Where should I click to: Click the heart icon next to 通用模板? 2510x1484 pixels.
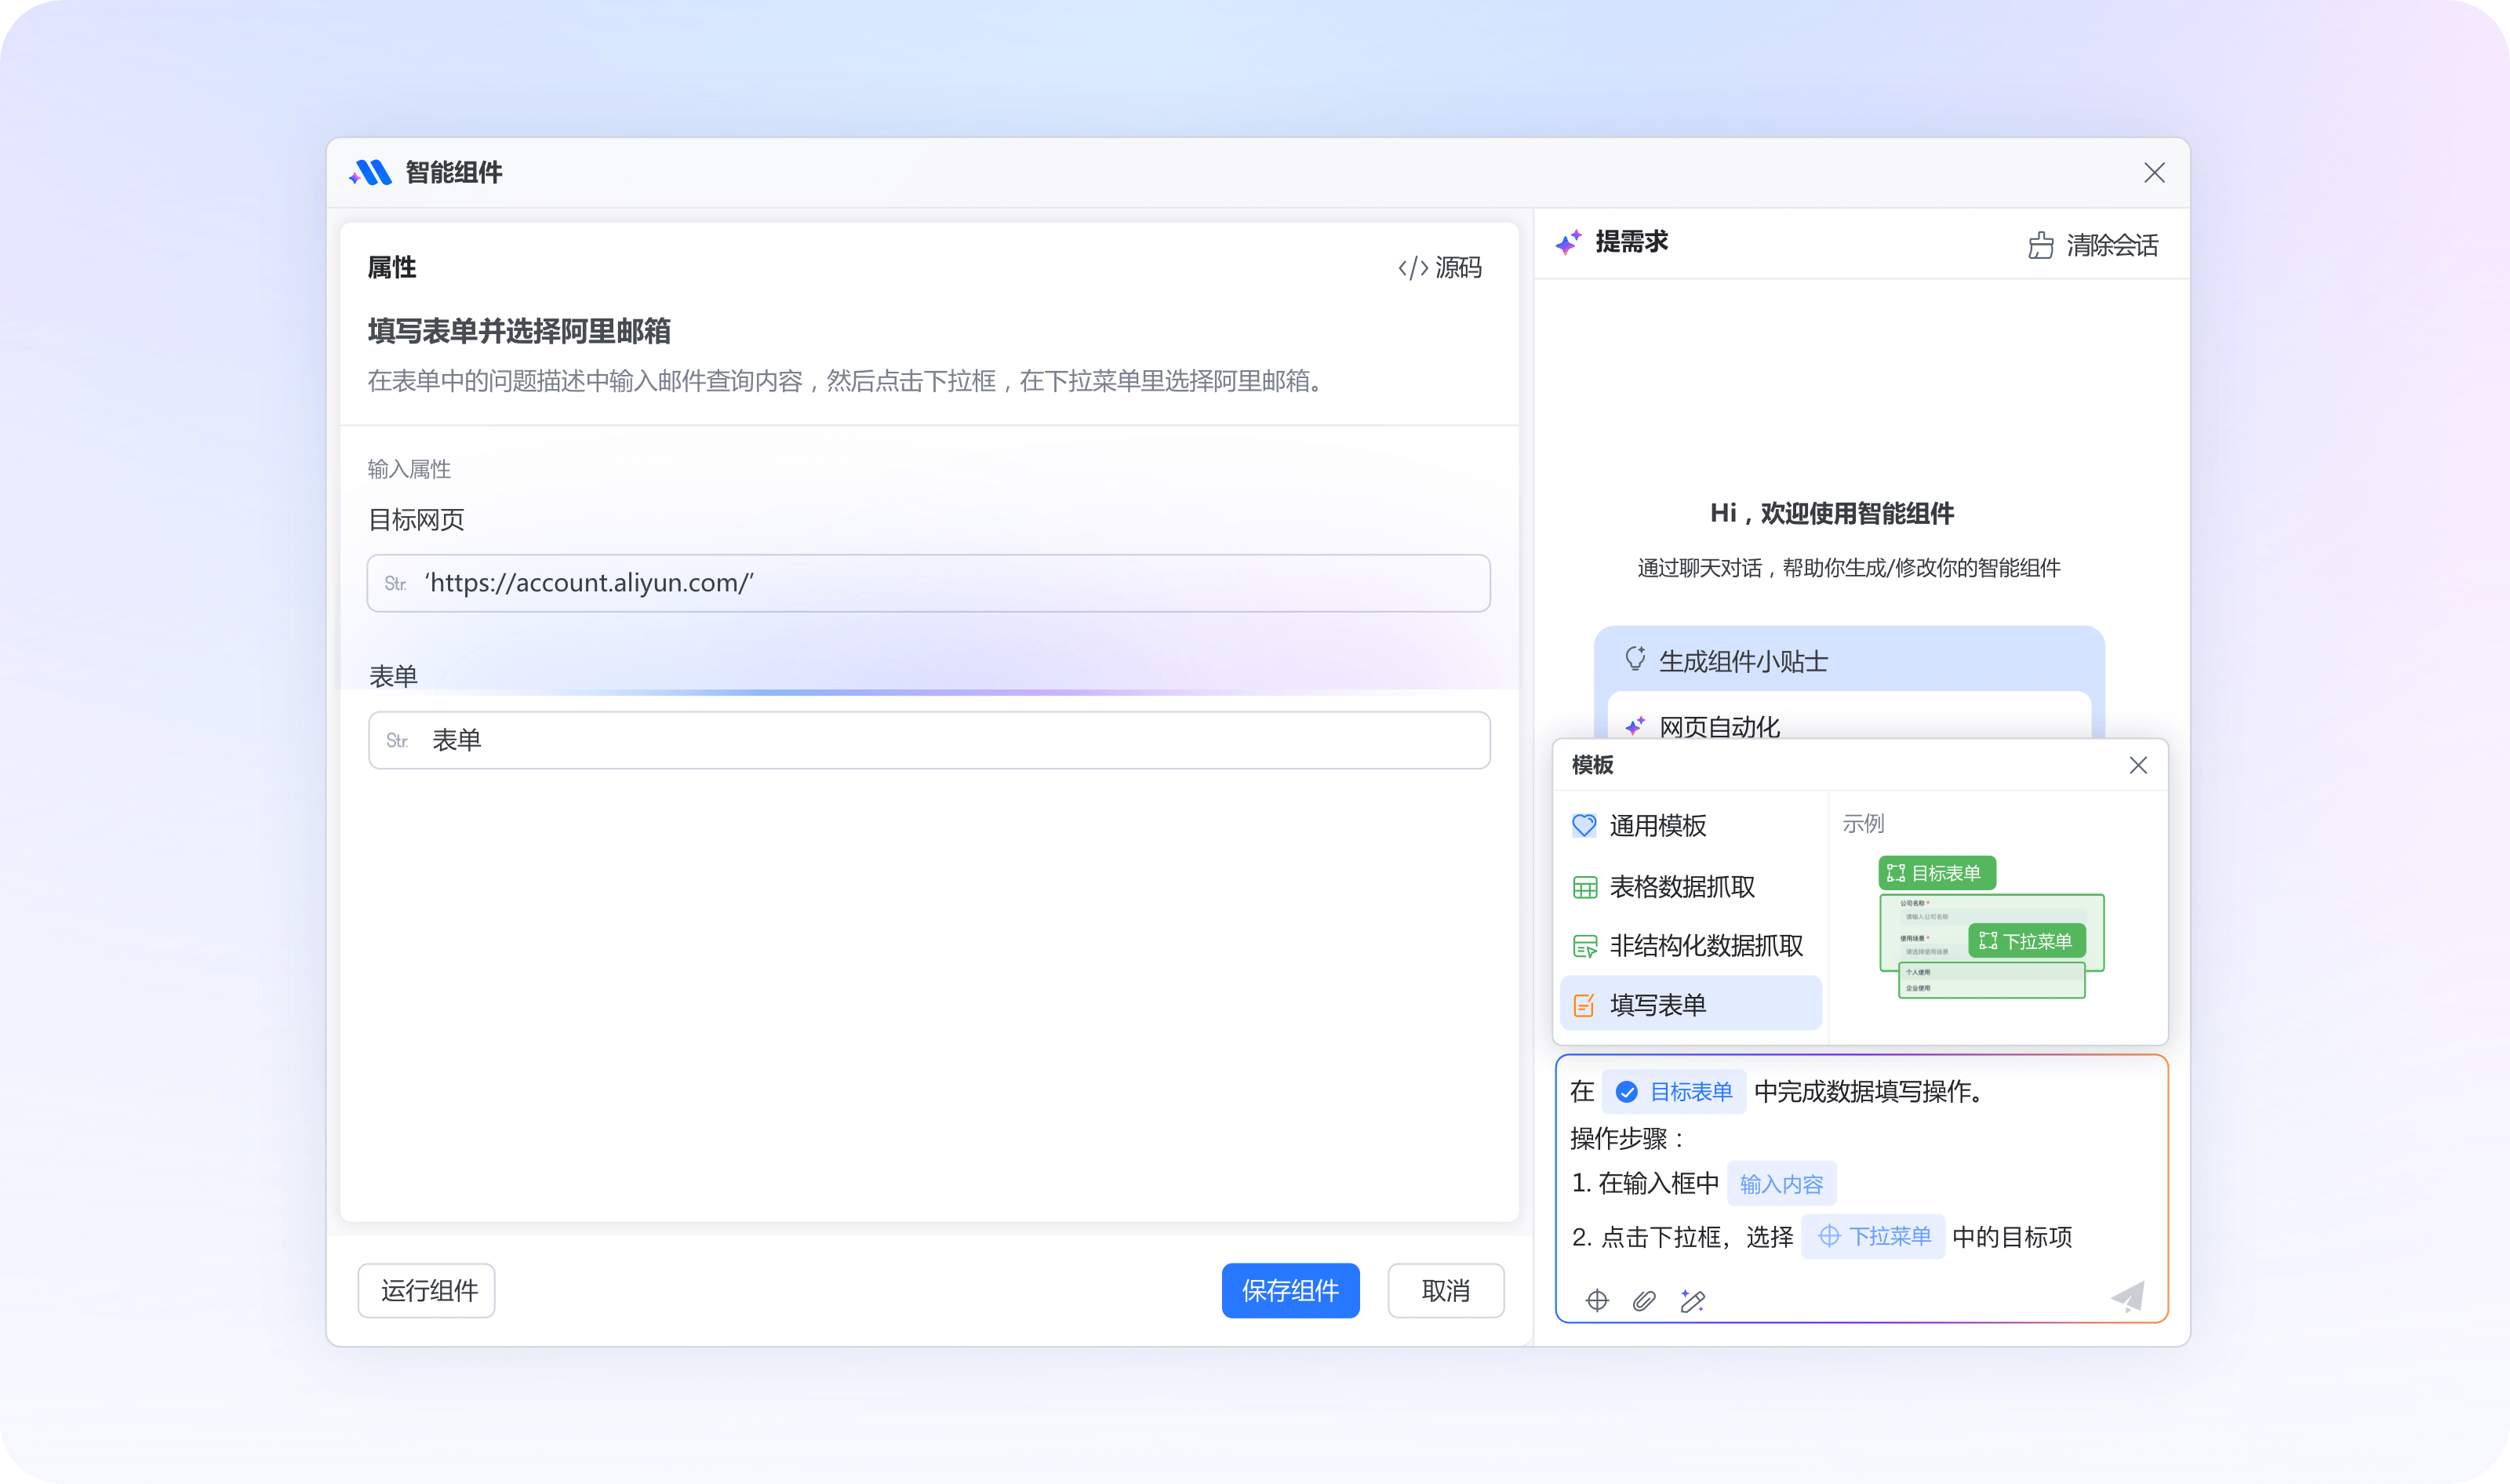pyautogui.click(x=1583, y=826)
